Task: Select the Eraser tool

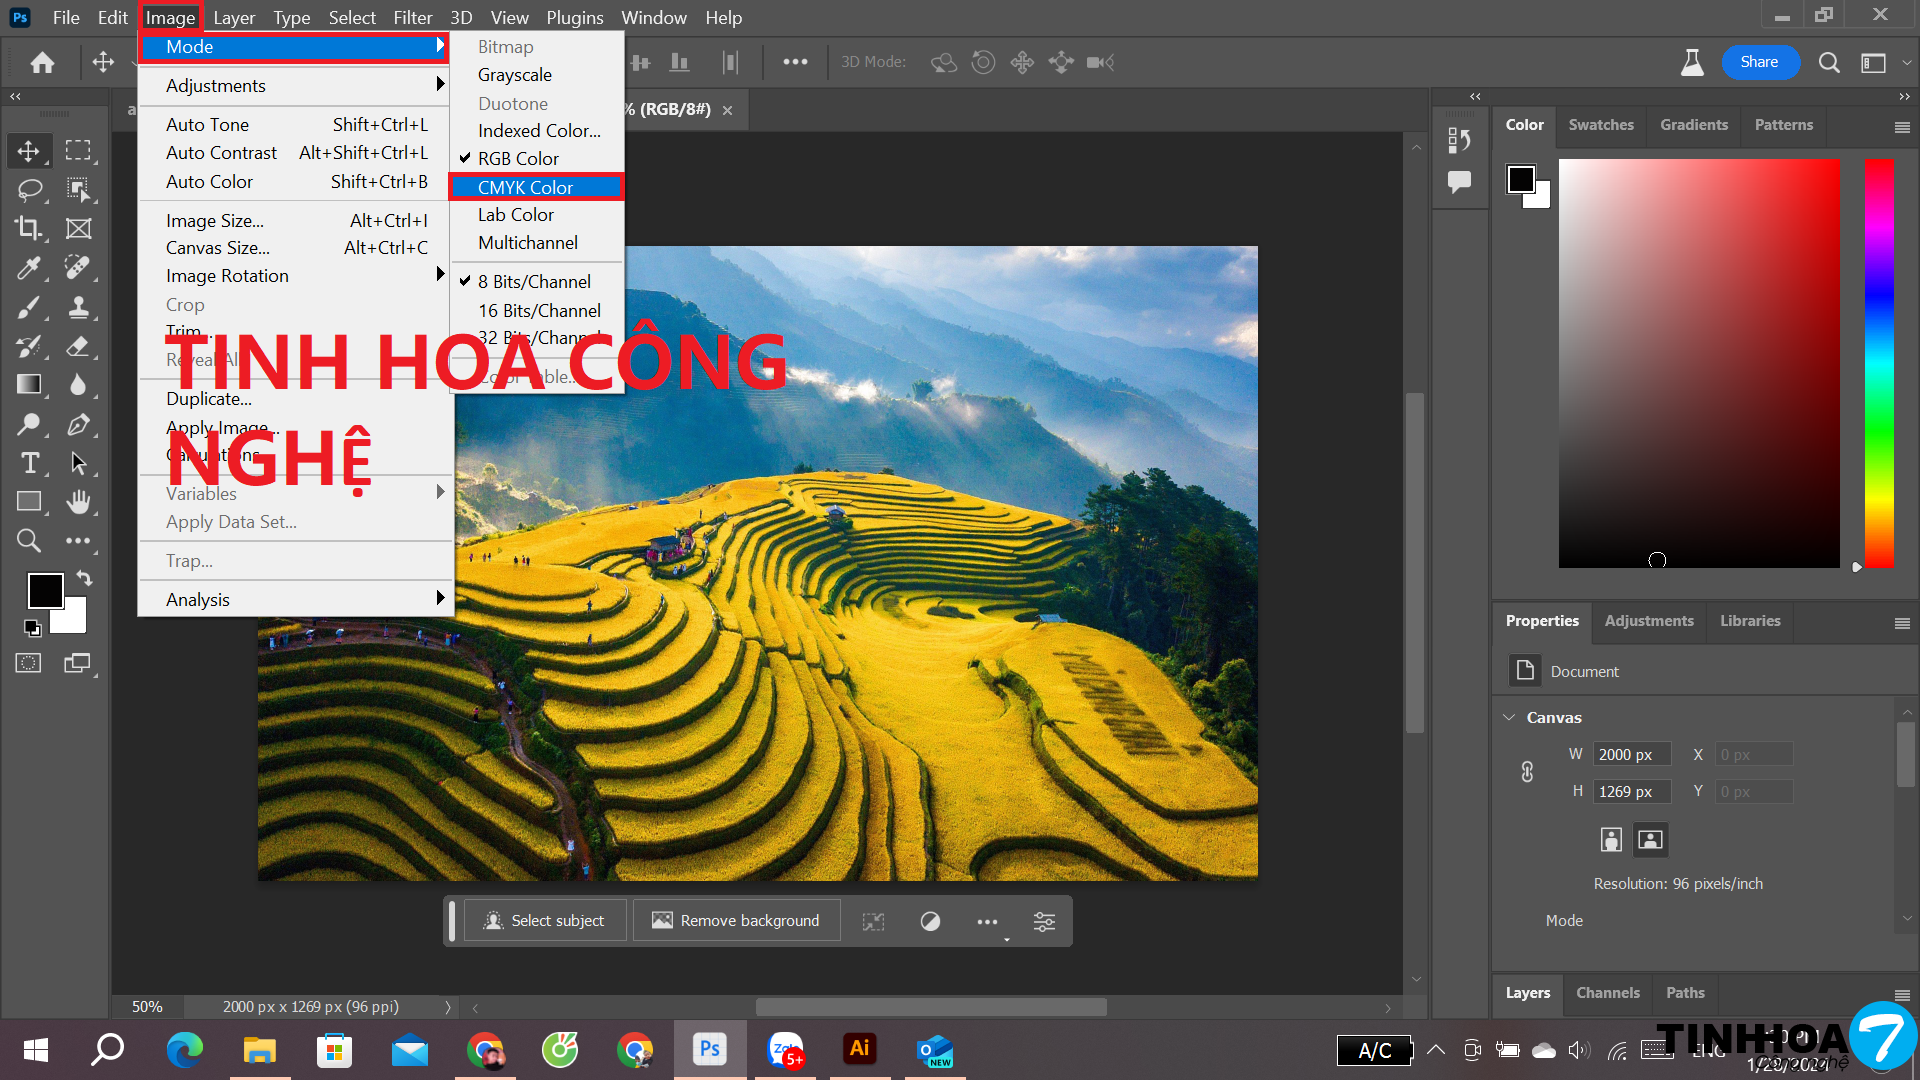Action: tap(78, 346)
